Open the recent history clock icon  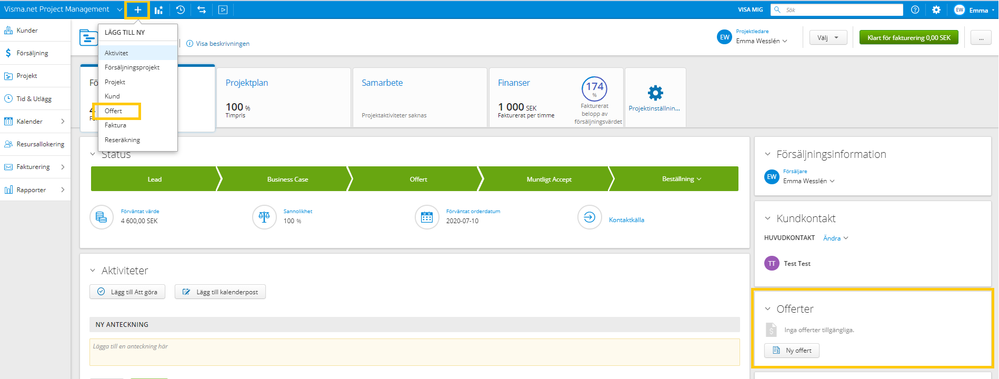point(181,10)
